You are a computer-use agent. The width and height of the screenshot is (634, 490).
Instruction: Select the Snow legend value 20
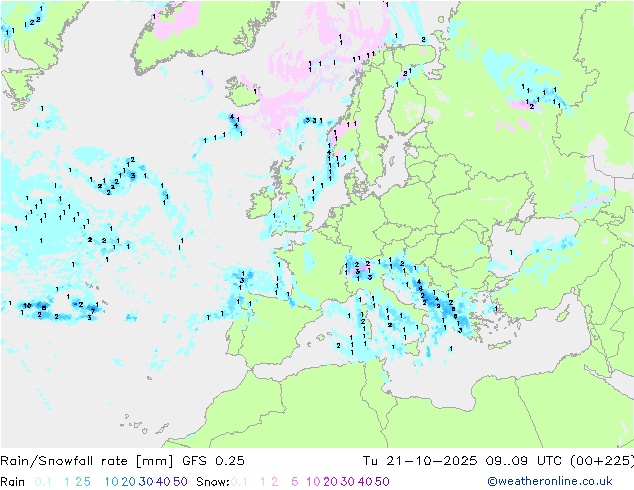pyautogui.click(x=330, y=482)
